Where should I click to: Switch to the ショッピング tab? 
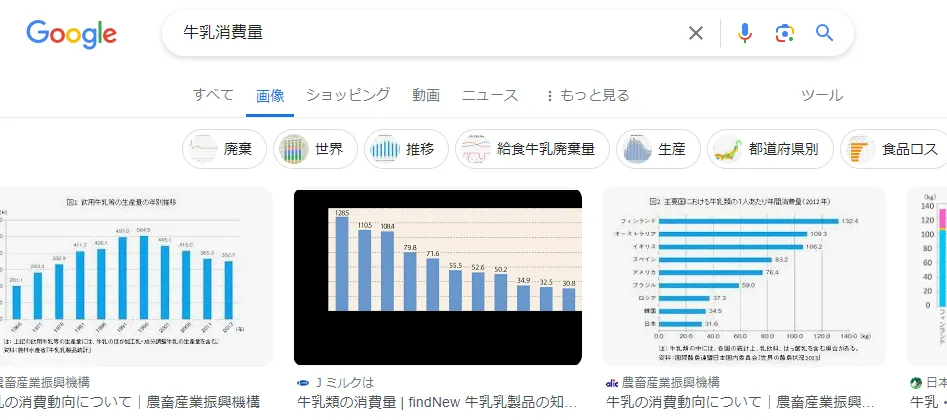[x=348, y=95]
